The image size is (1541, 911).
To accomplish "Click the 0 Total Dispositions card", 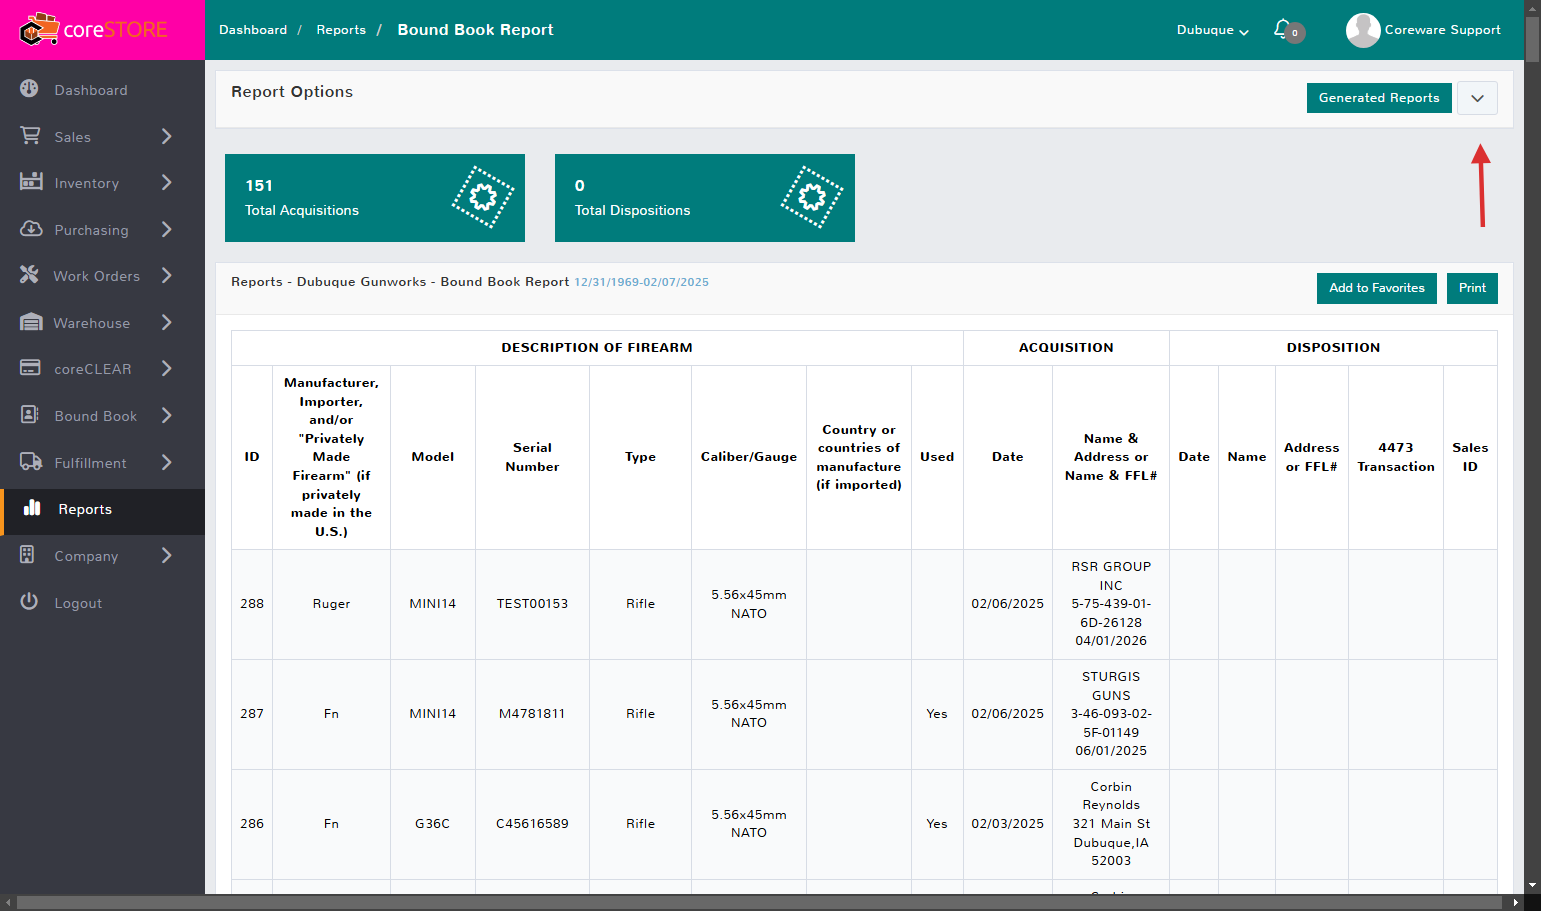I will point(705,198).
